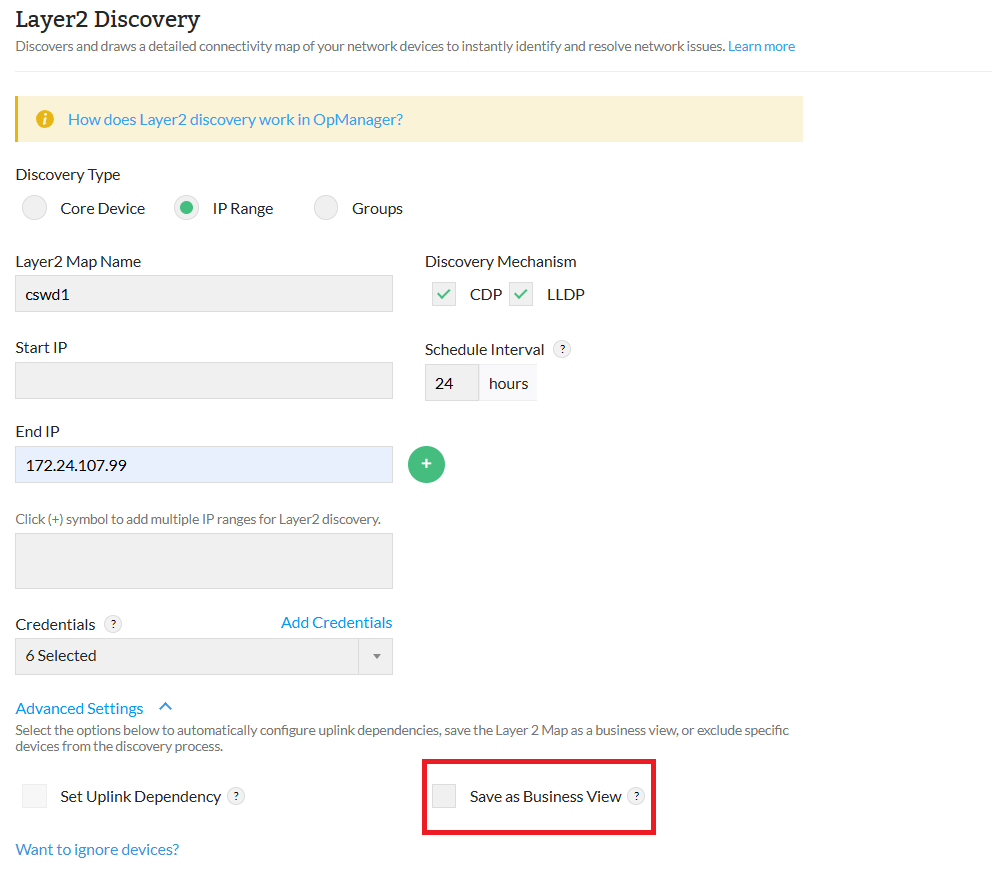This screenshot has height=875, width=992.
Task: Click the green plus add IP range button
Action: pos(426,465)
